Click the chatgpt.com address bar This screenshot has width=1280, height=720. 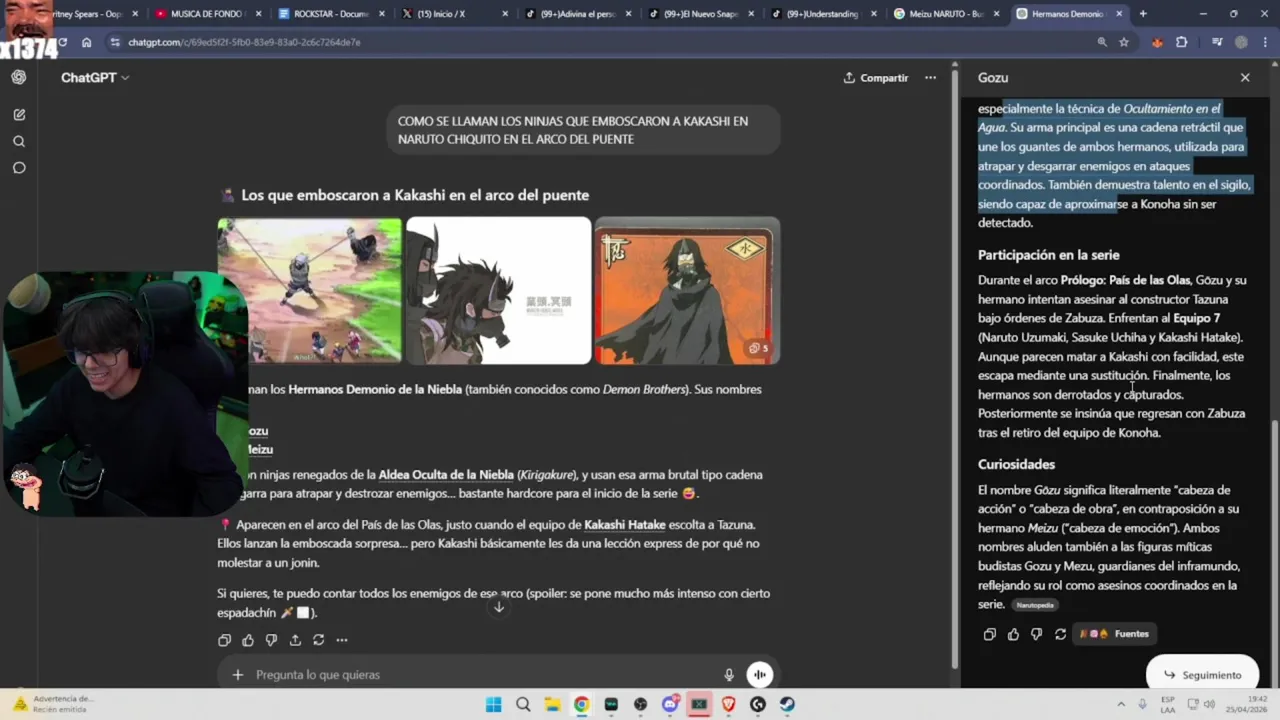click(600, 42)
